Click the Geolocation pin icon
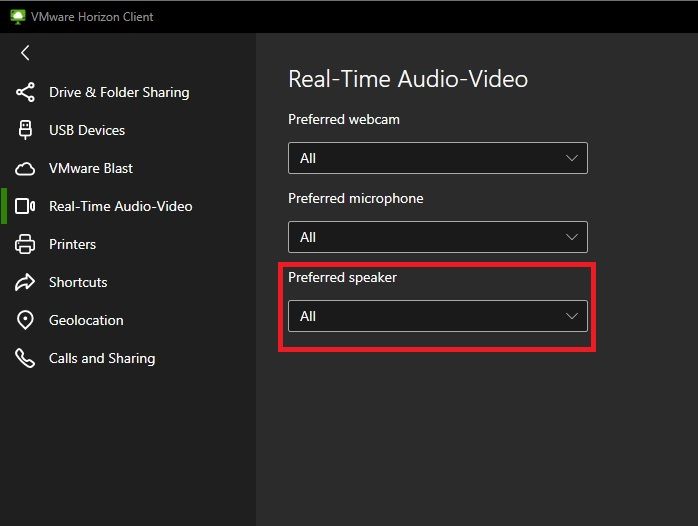Screen dimensions: 698x526 click(25, 320)
